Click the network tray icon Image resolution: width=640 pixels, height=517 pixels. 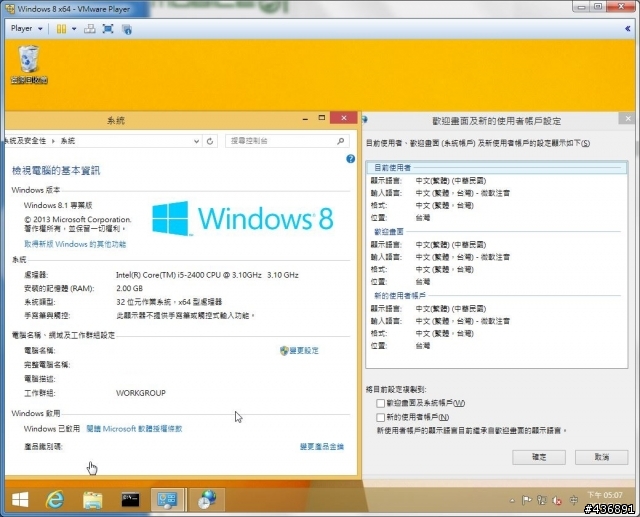(x=542, y=500)
